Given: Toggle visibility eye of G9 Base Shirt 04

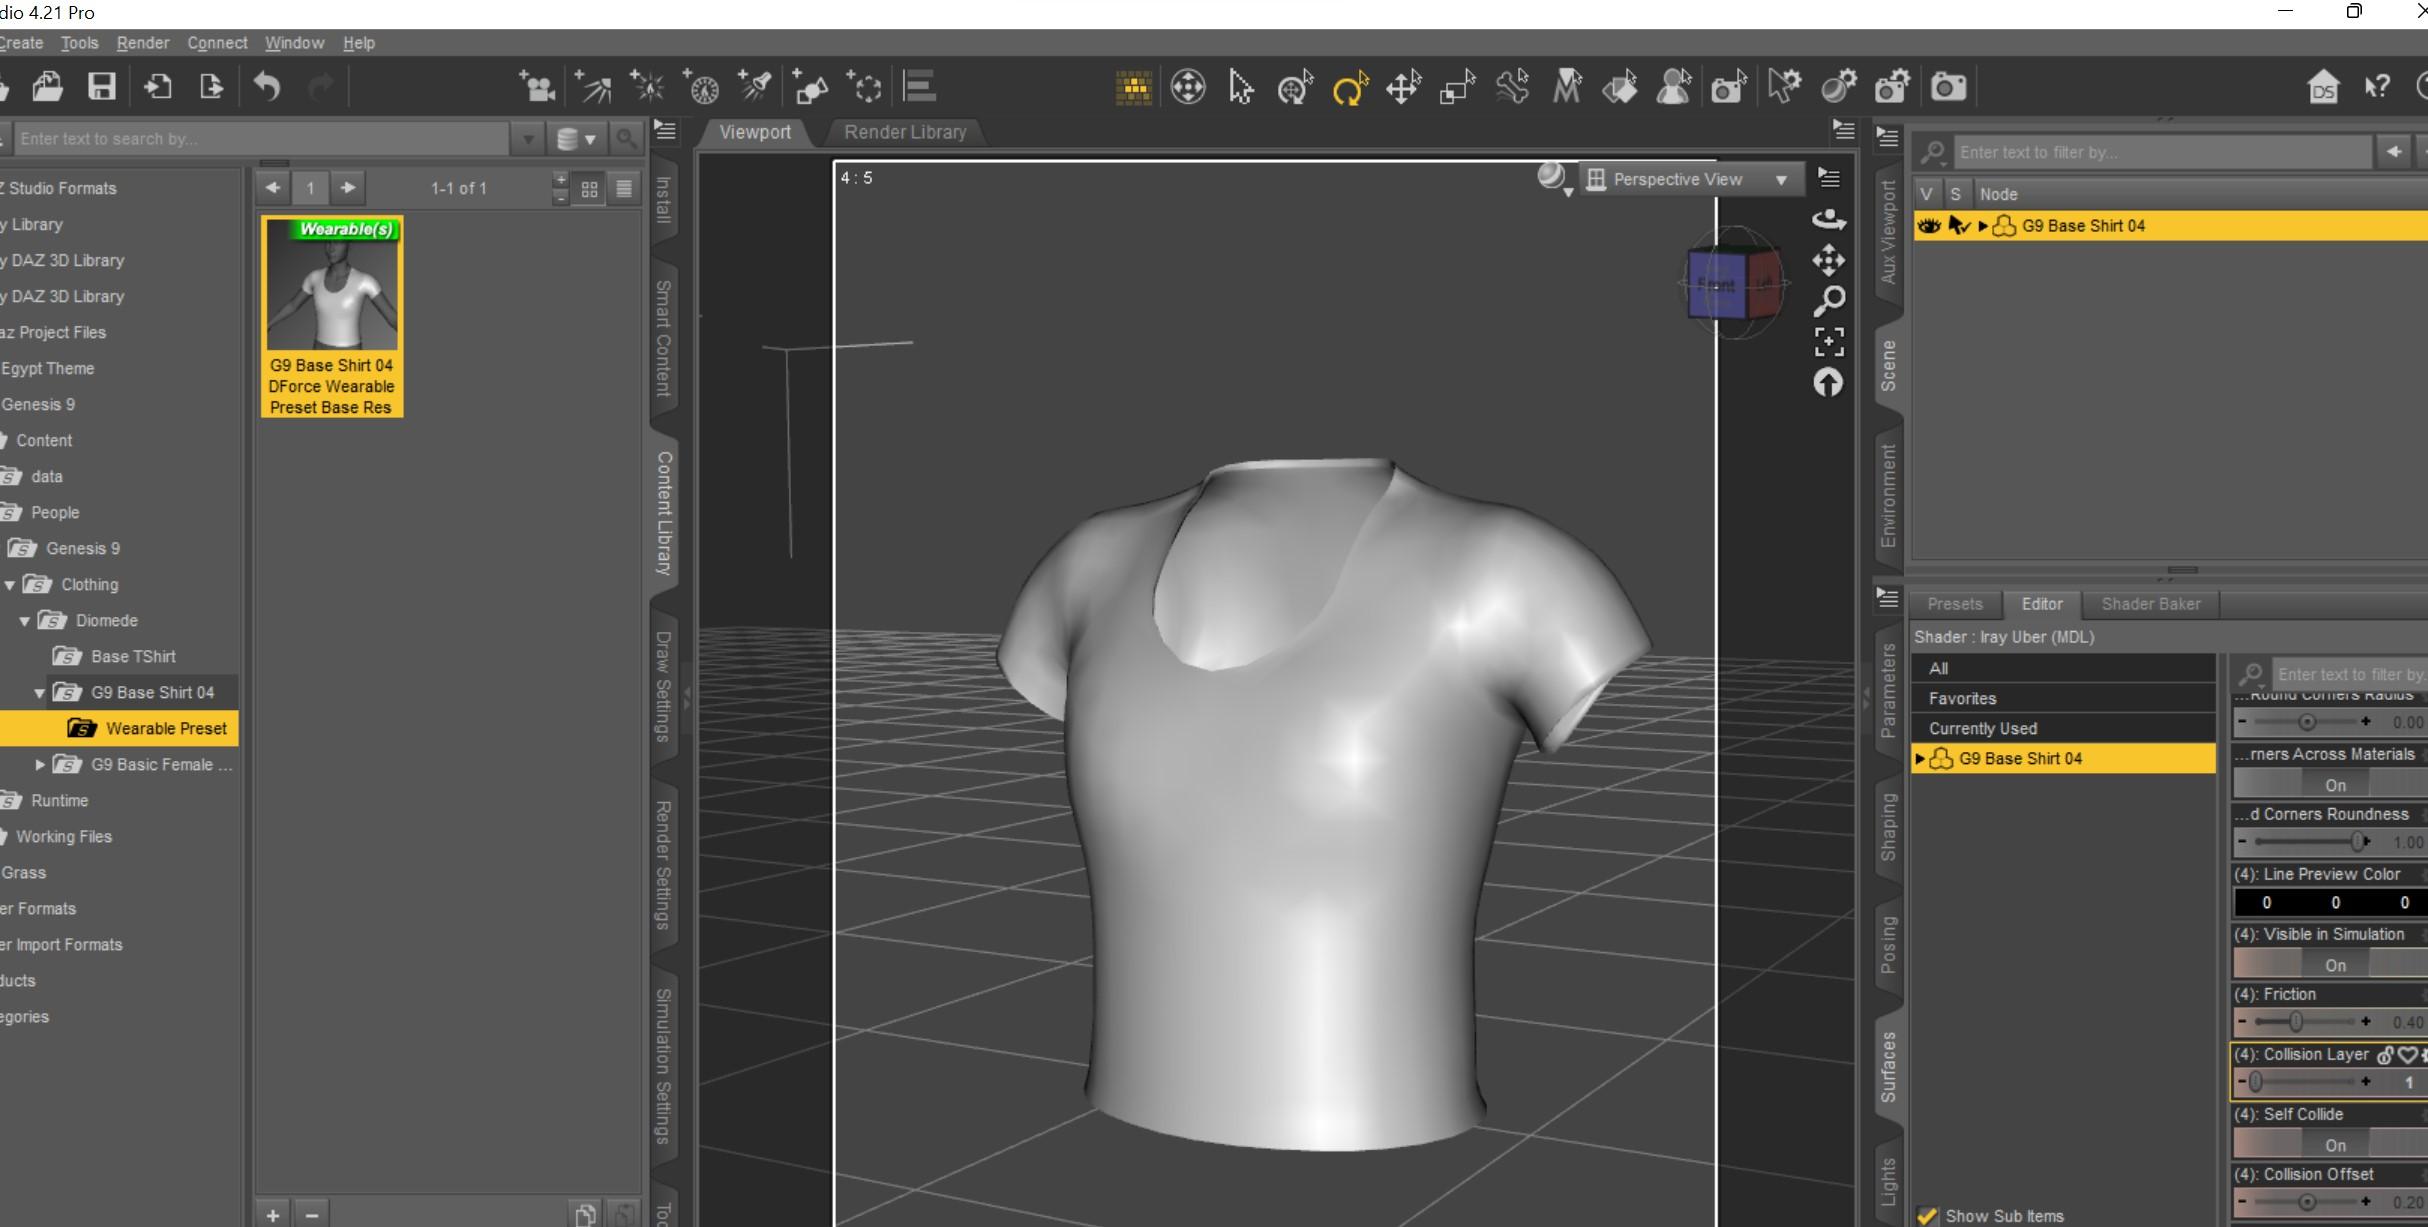Looking at the screenshot, I should 1928,226.
